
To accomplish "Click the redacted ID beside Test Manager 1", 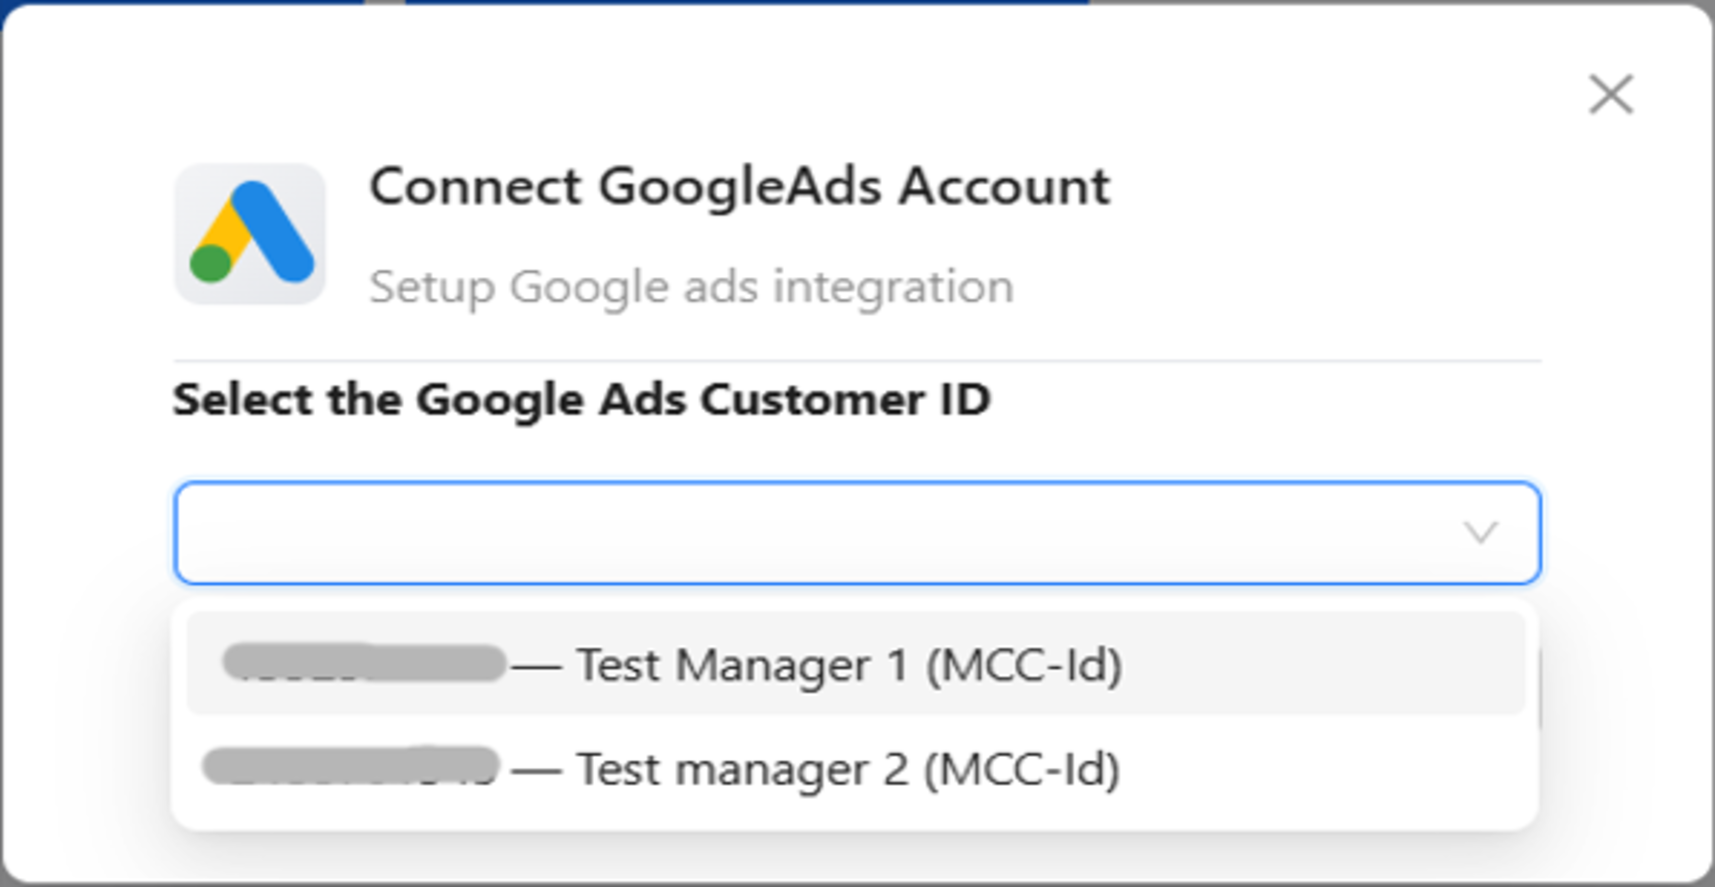I will pos(364,663).
